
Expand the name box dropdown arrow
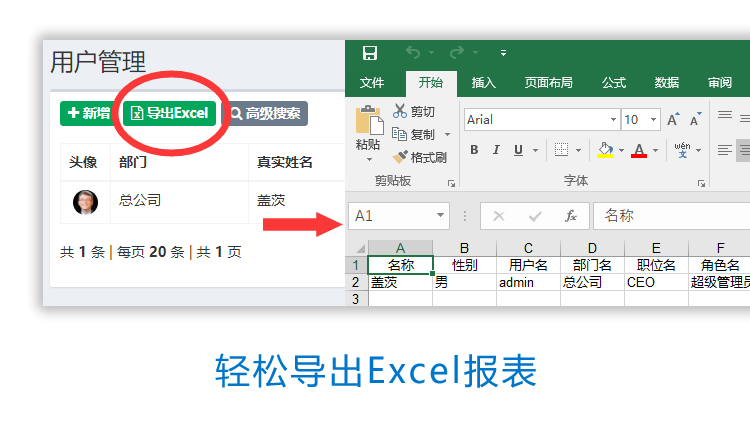(441, 215)
